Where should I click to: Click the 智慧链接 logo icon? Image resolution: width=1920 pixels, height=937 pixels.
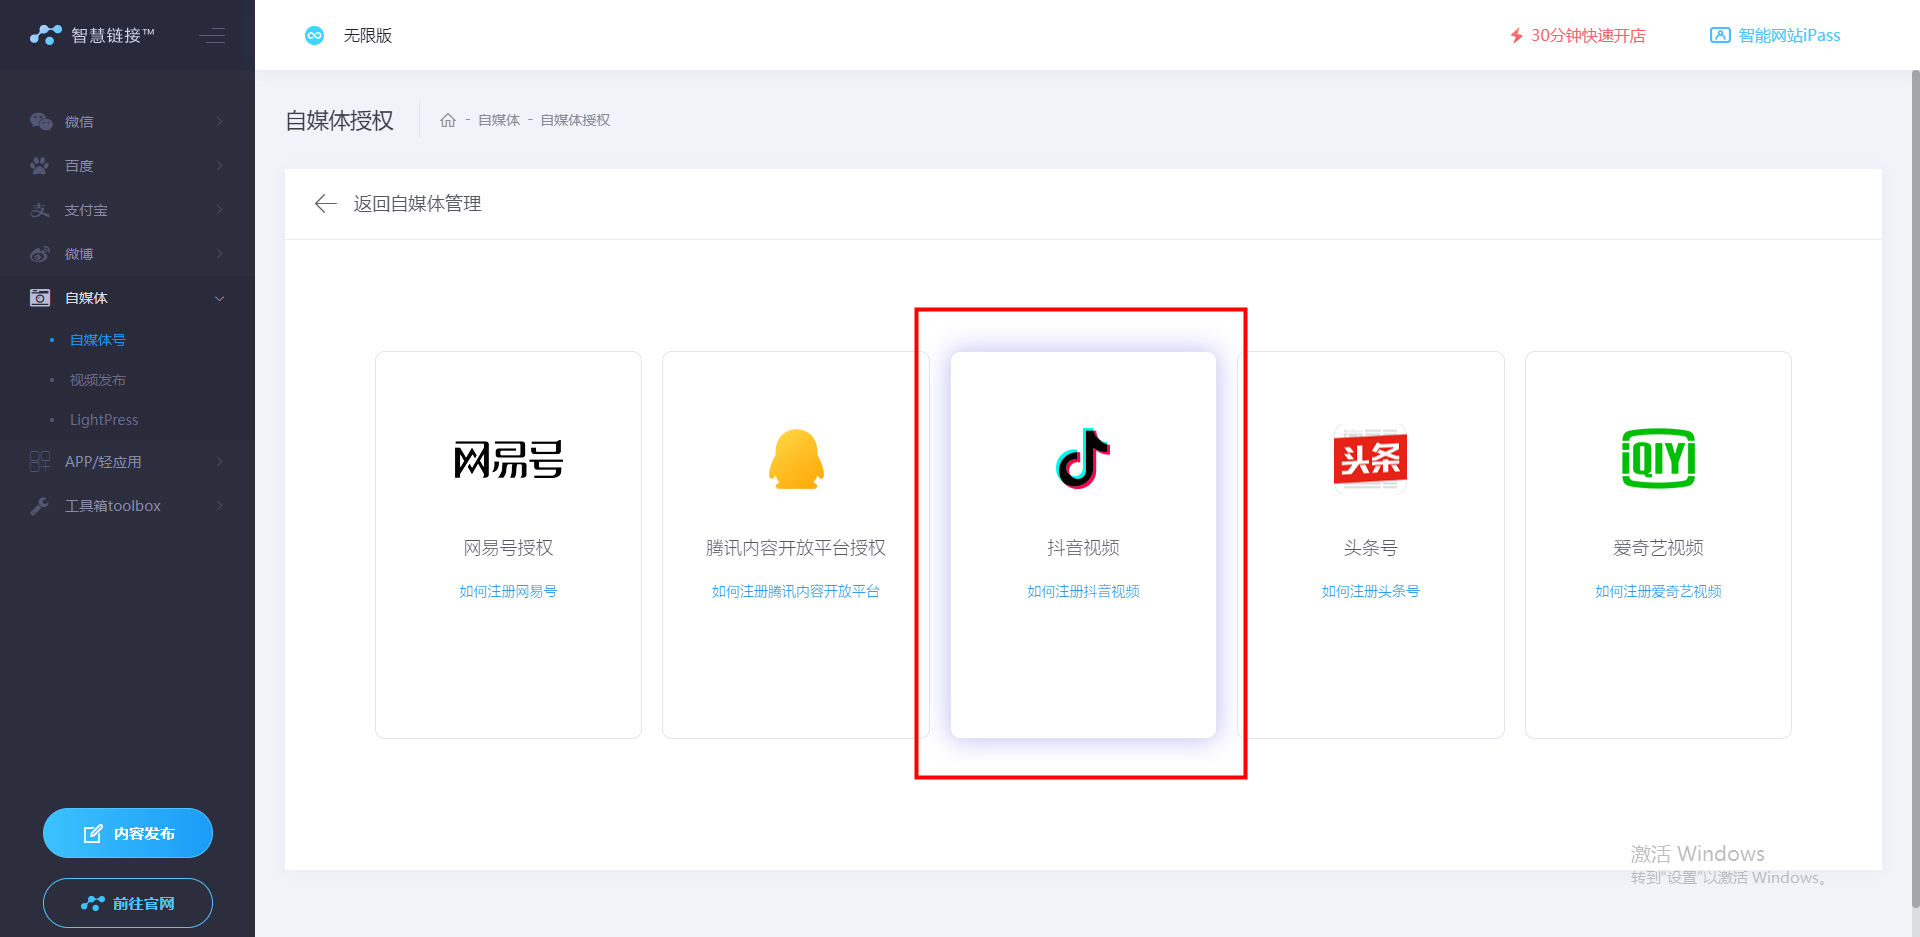(x=46, y=35)
